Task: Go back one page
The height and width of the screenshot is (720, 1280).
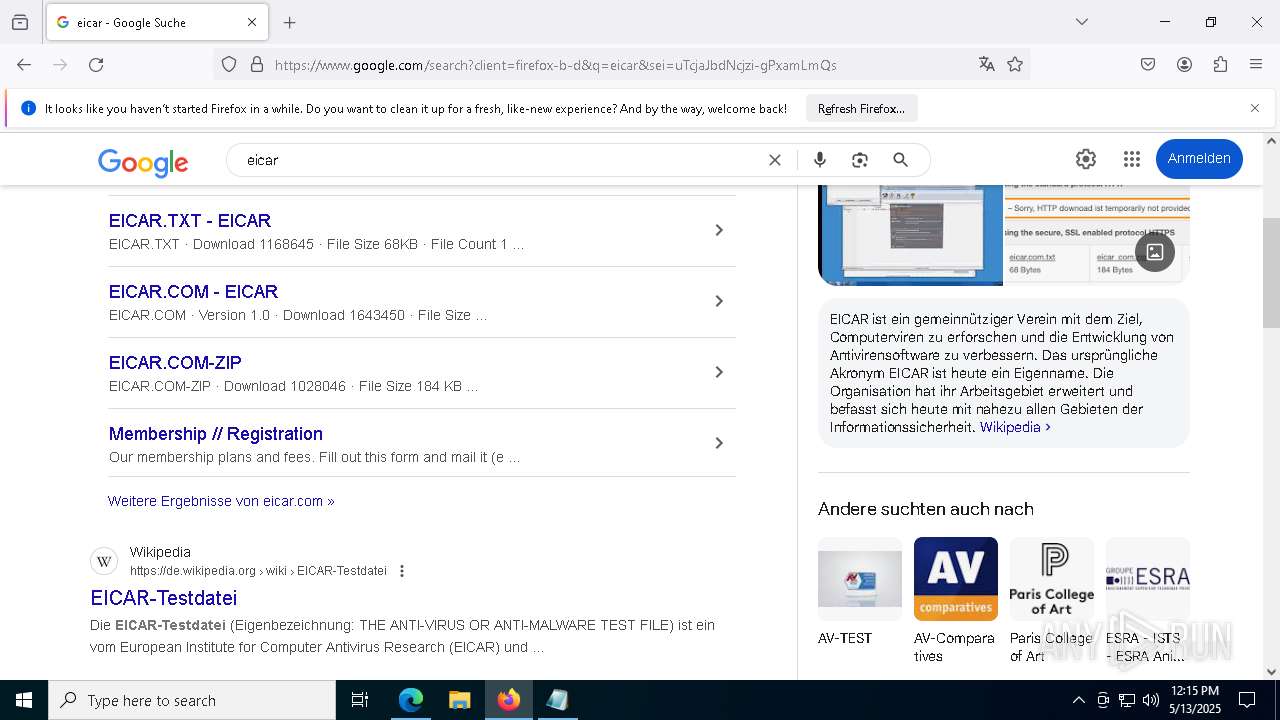Action: click(x=24, y=65)
